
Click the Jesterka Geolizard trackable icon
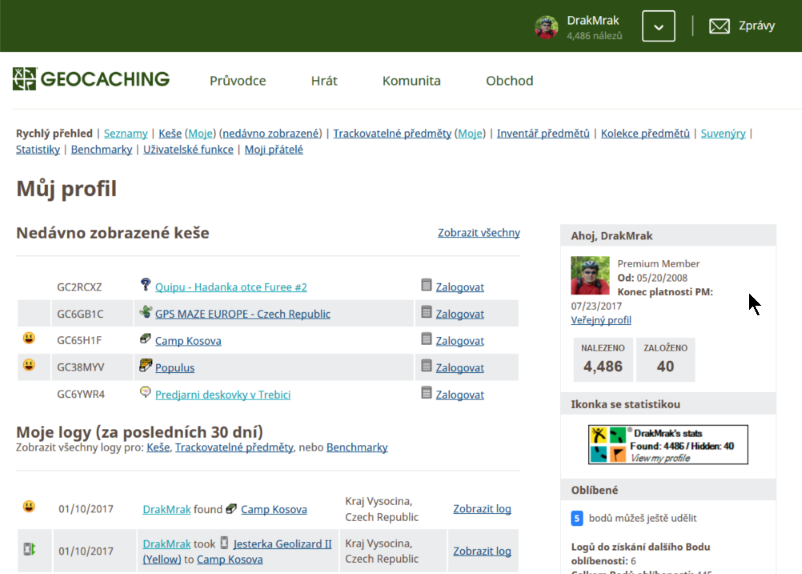225,543
